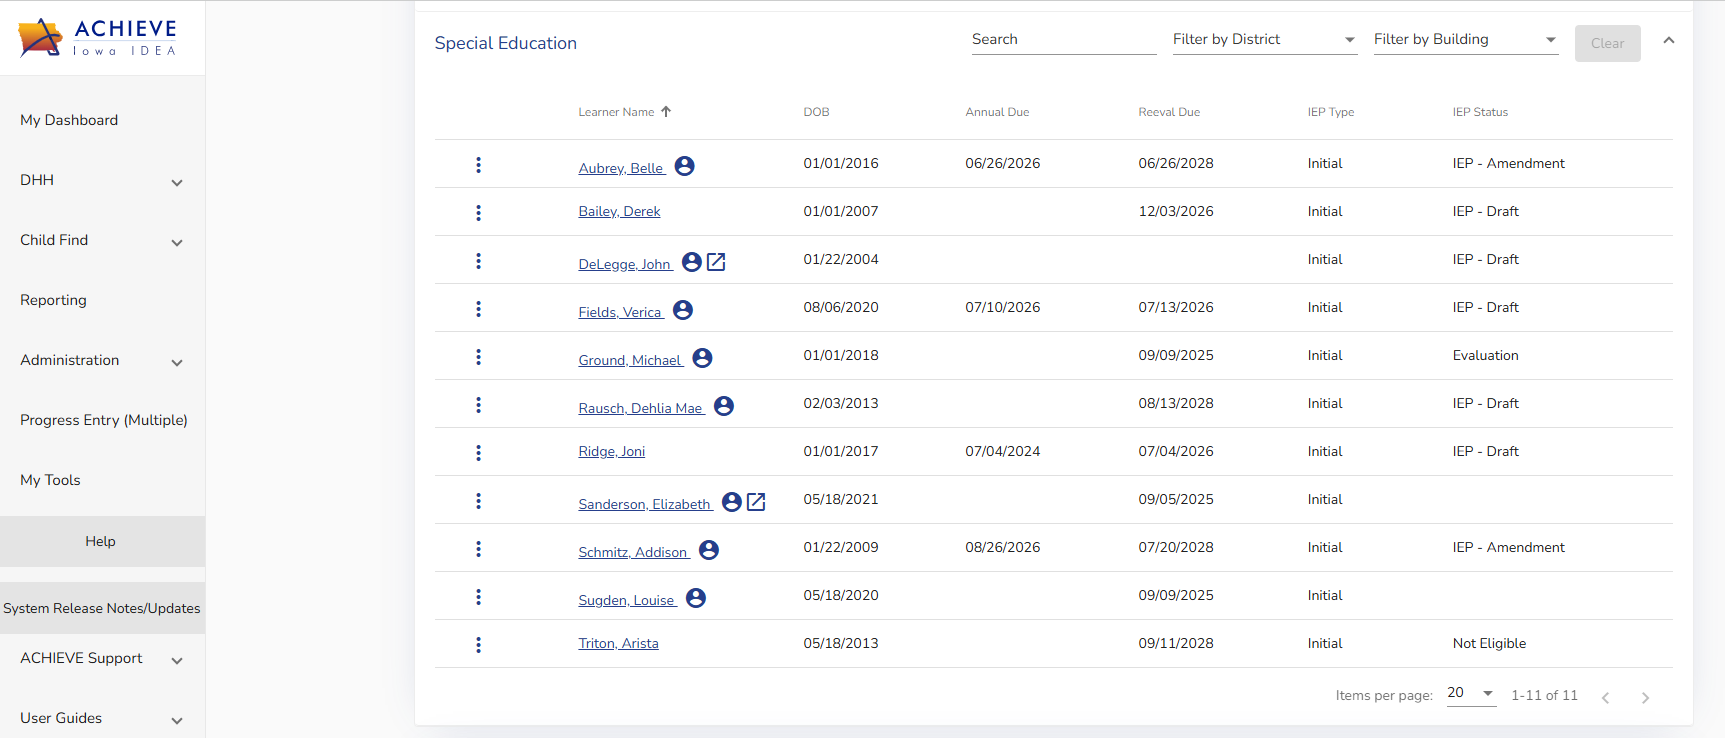Go to Reporting in the sidebar

pyautogui.click(x=53, y=300)
